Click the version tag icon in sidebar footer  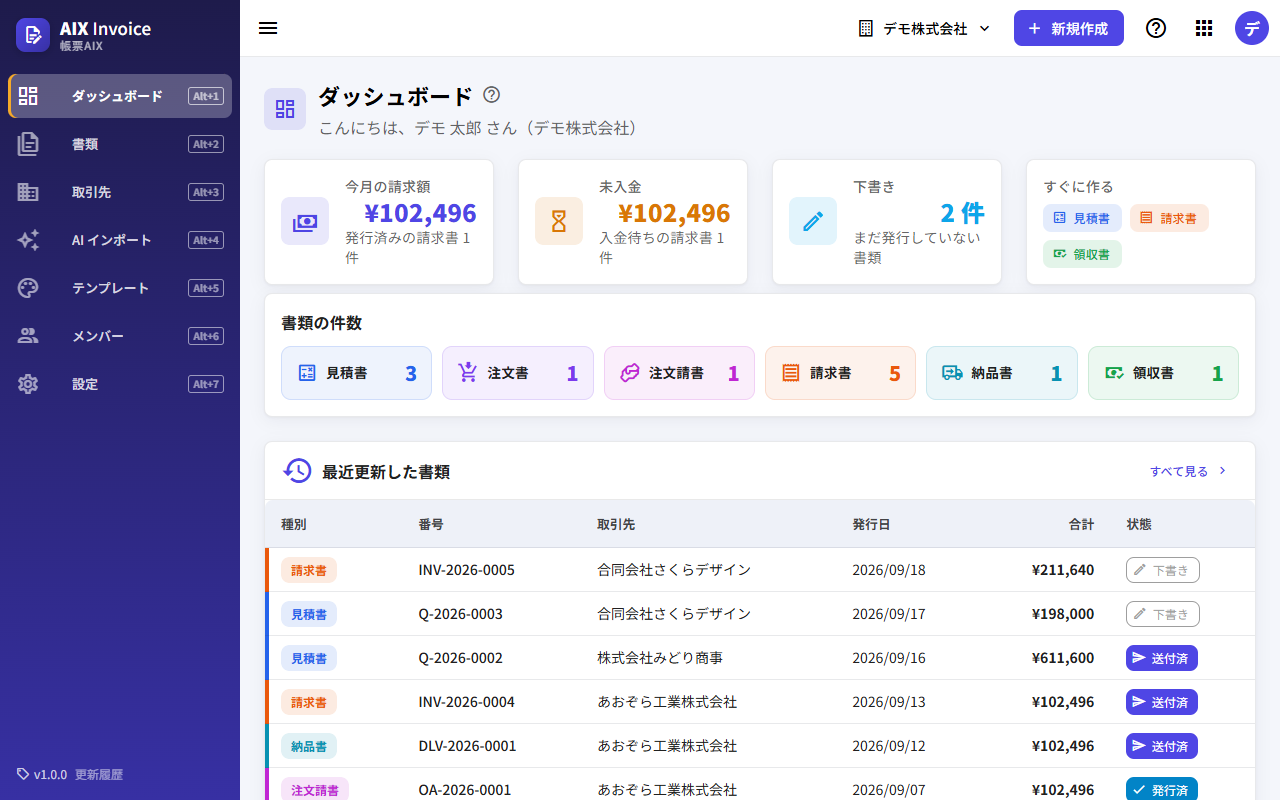[x=23, y=774]
